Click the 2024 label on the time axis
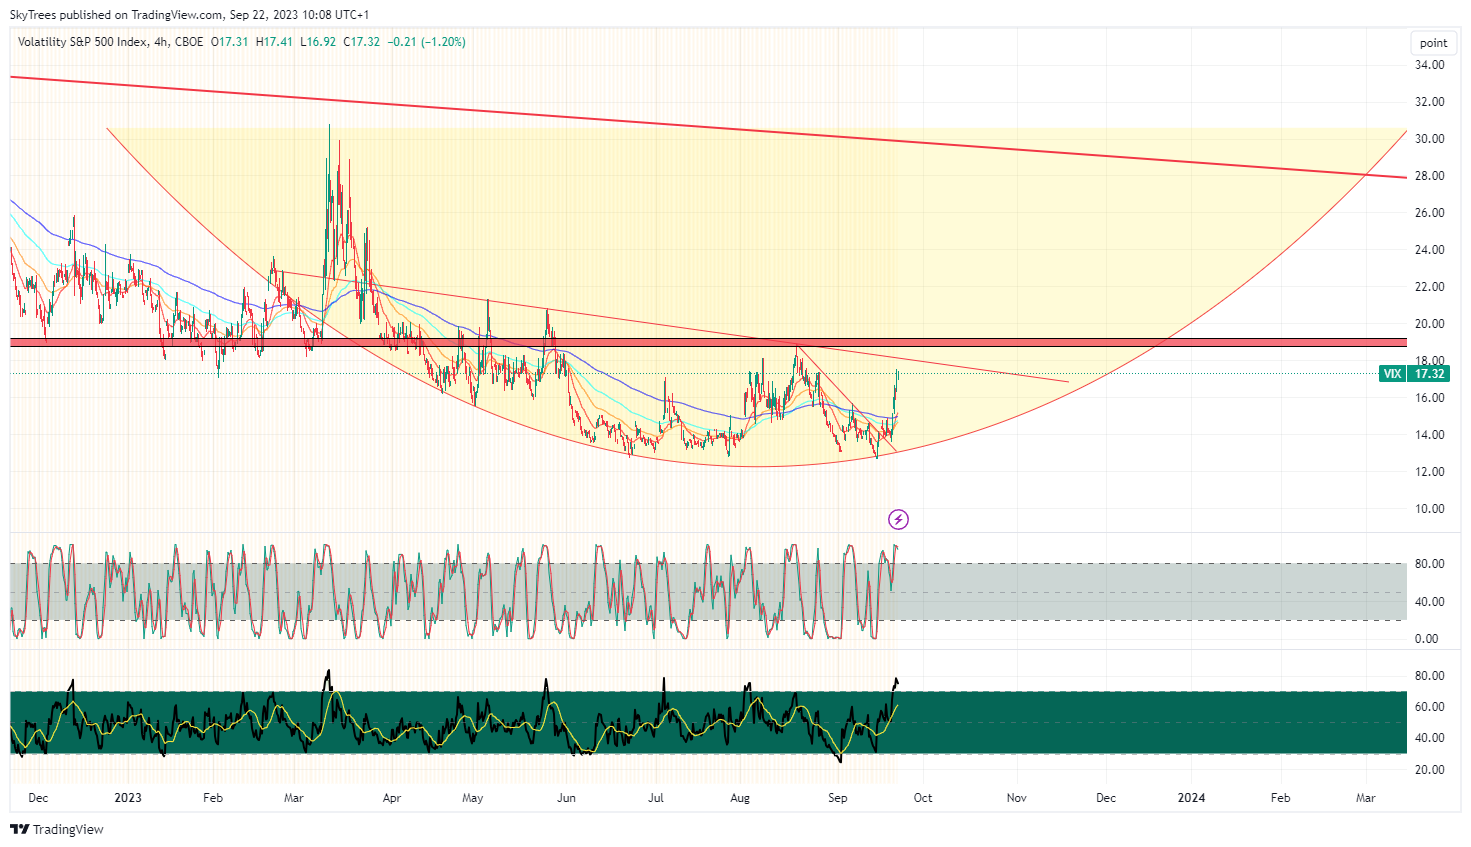1471x847 pixels. point(1191,798)
